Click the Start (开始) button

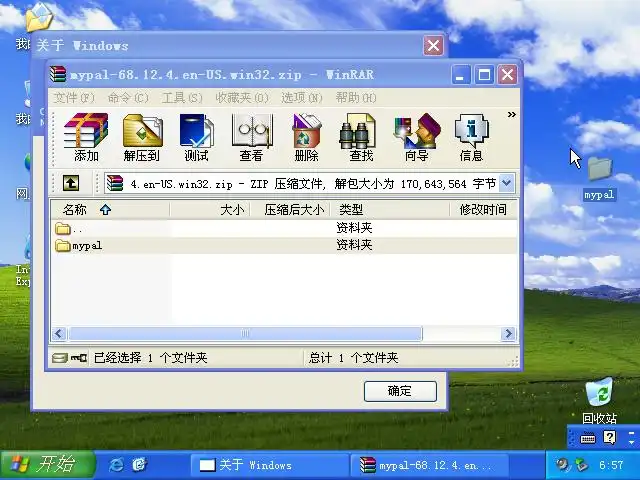tap(48, 465)
